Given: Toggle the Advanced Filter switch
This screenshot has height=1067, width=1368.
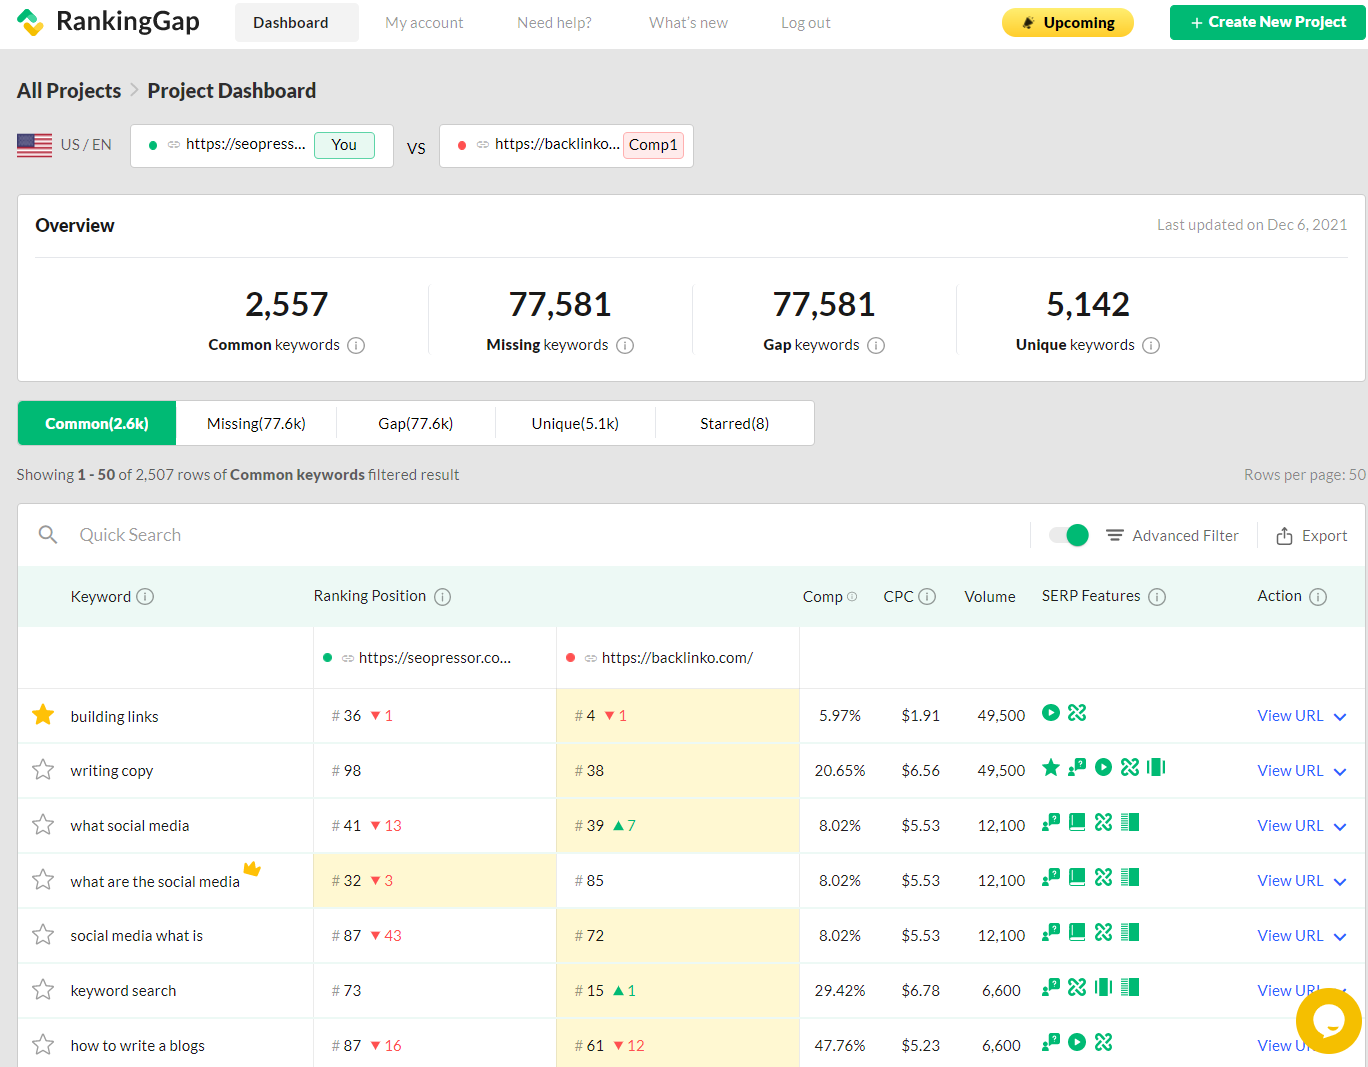Looking at the screenshot, I should click(1069, 535).
